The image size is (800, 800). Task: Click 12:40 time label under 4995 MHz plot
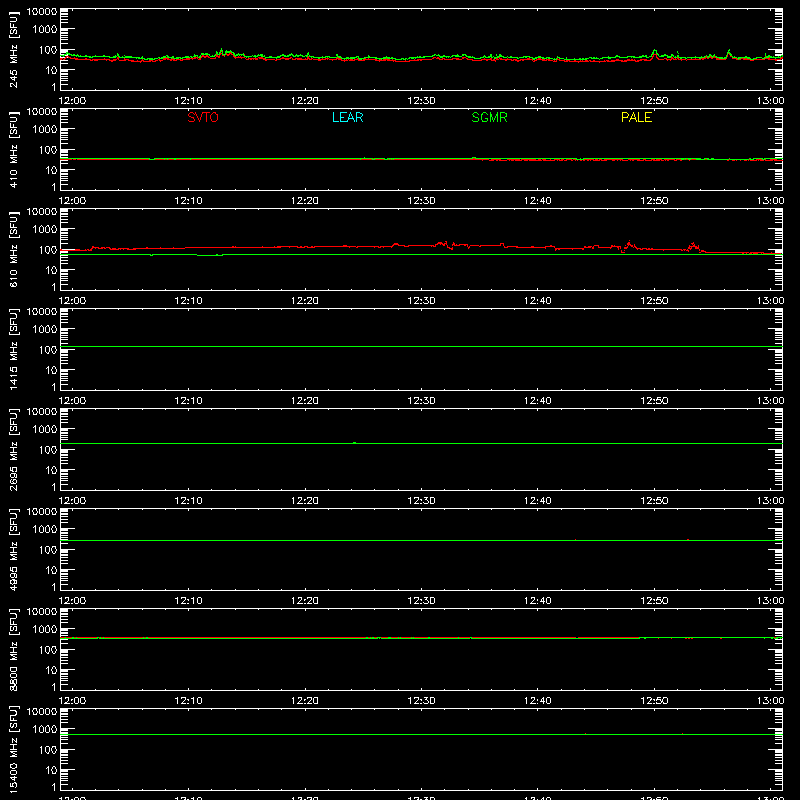click(538, 601)
